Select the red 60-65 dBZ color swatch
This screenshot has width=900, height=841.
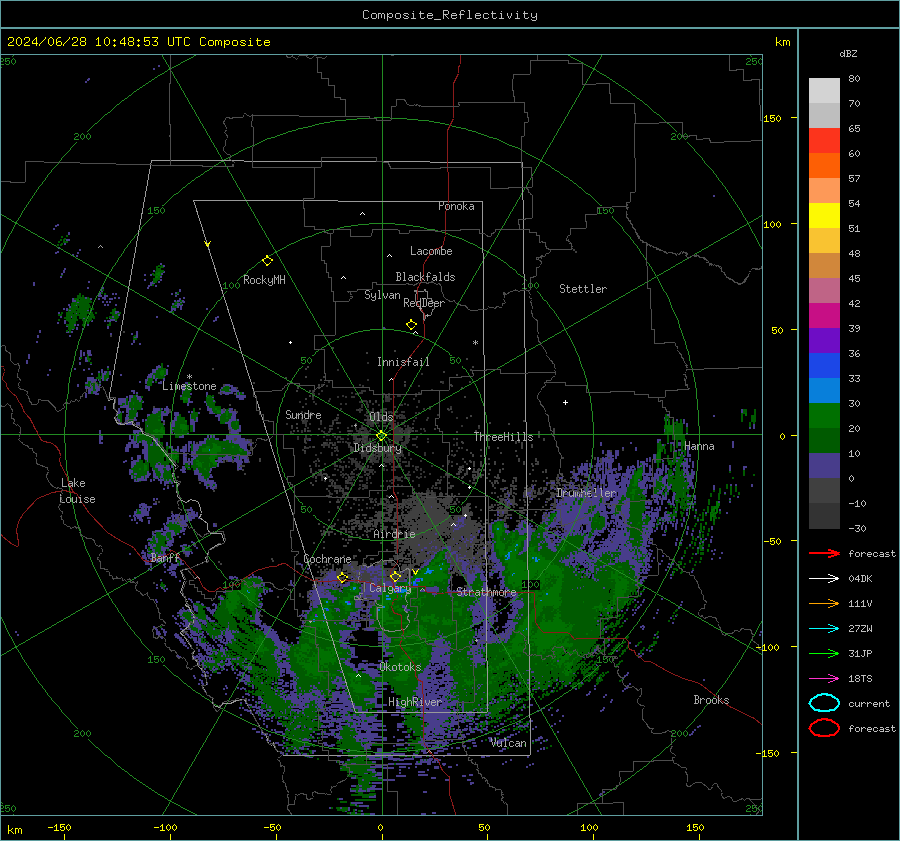tap(824, 141)
